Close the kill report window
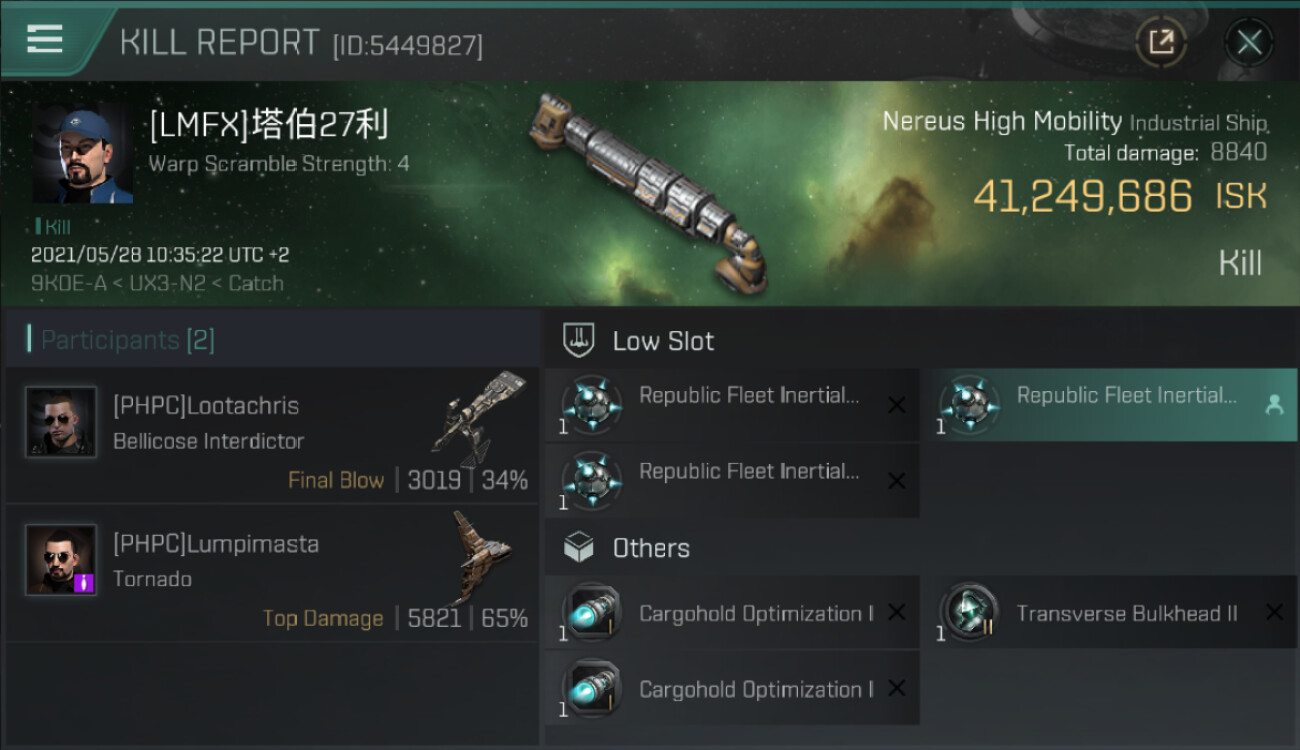1300x750 pixels. point(1248,42)
